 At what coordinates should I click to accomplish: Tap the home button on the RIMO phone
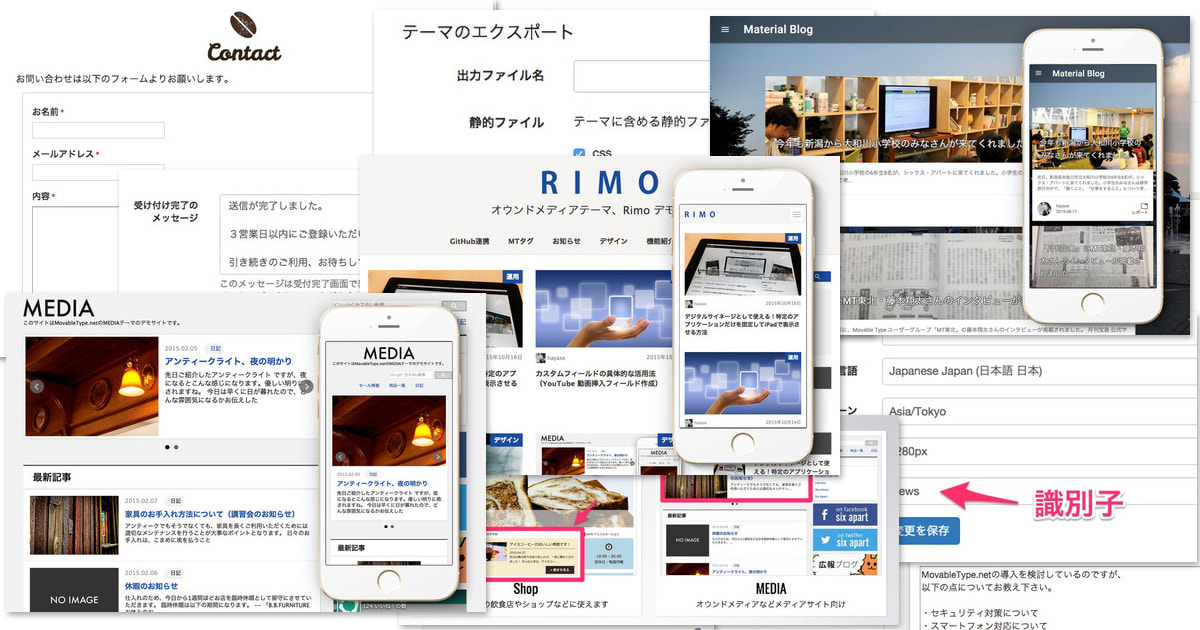[x=743, y=442]
